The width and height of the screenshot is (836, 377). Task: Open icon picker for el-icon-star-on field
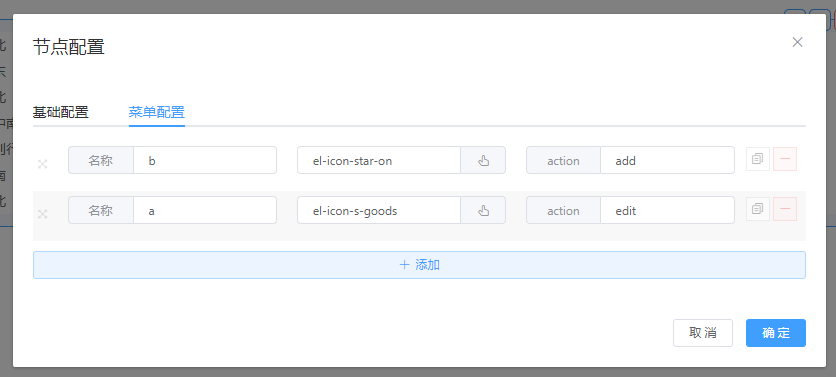483,160
